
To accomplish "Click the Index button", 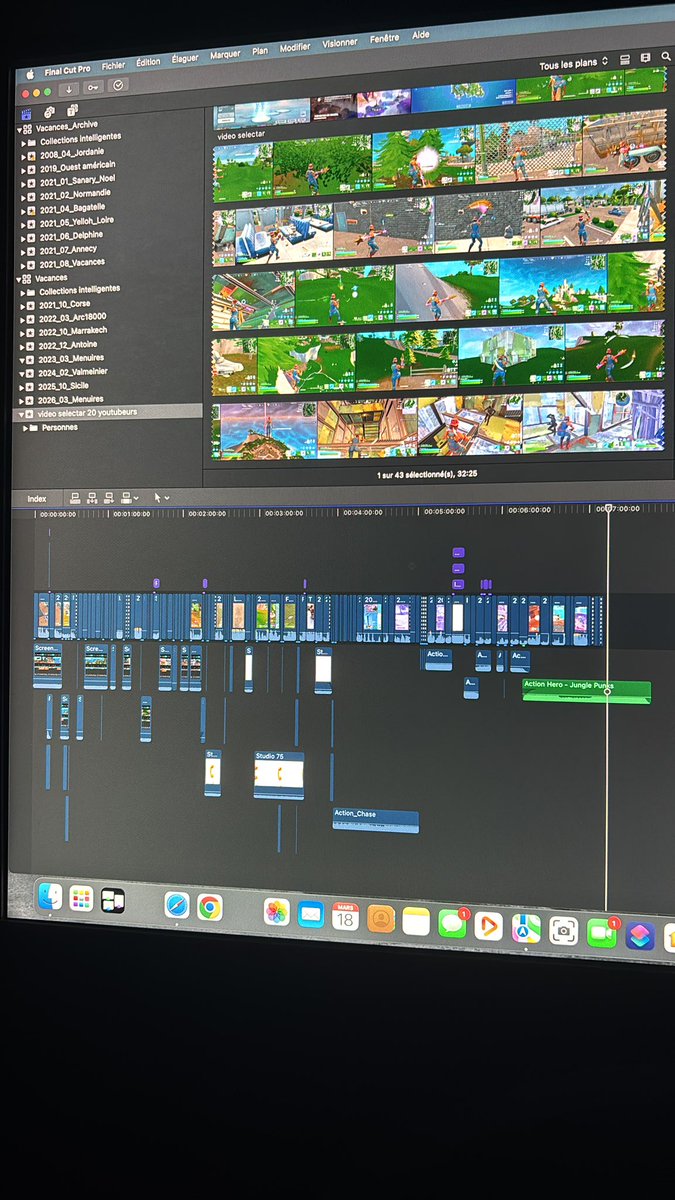I will coord(36,498).
